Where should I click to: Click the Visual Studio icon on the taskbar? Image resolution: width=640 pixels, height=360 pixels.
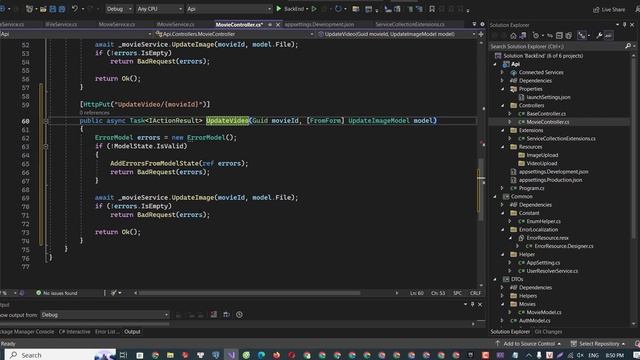click(x=231, y=355)
